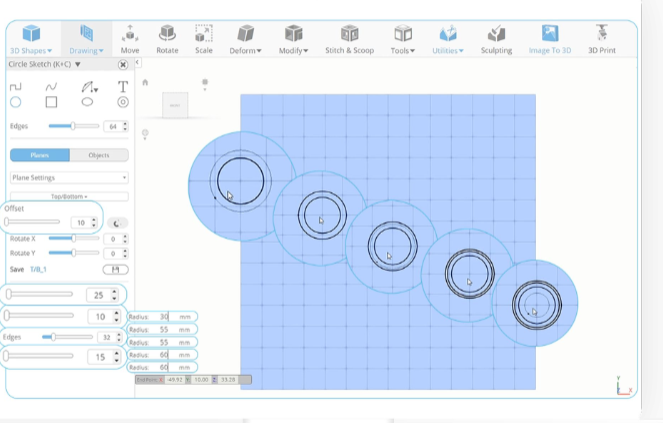Click the End Point Z field 33.28

[228, 380]
